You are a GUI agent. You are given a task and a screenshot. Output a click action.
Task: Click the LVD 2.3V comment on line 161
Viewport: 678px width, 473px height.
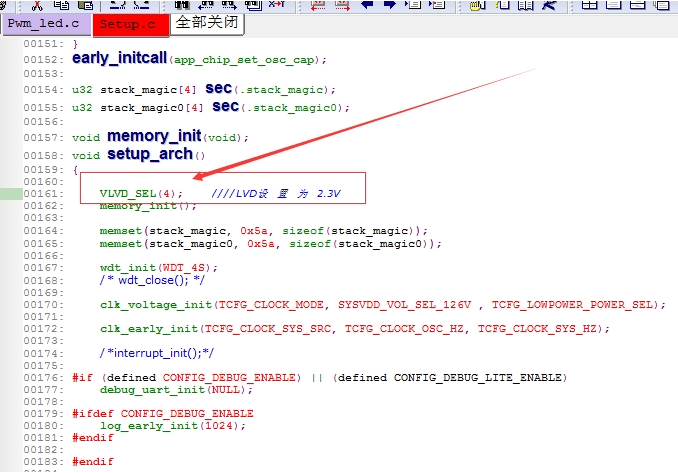[x=276, y=193]
